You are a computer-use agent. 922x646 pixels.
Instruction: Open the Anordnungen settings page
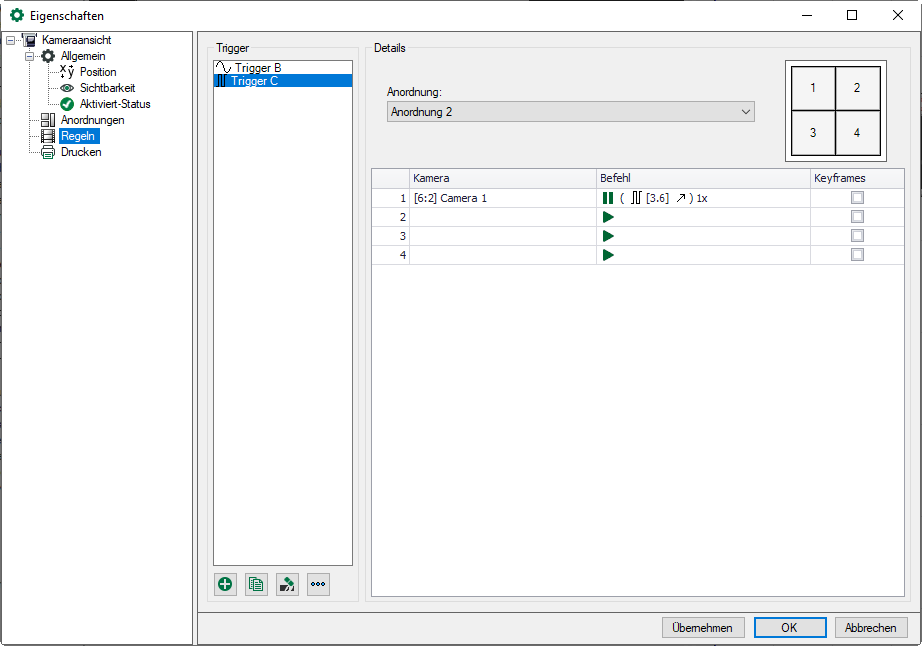tap(92, 120)
